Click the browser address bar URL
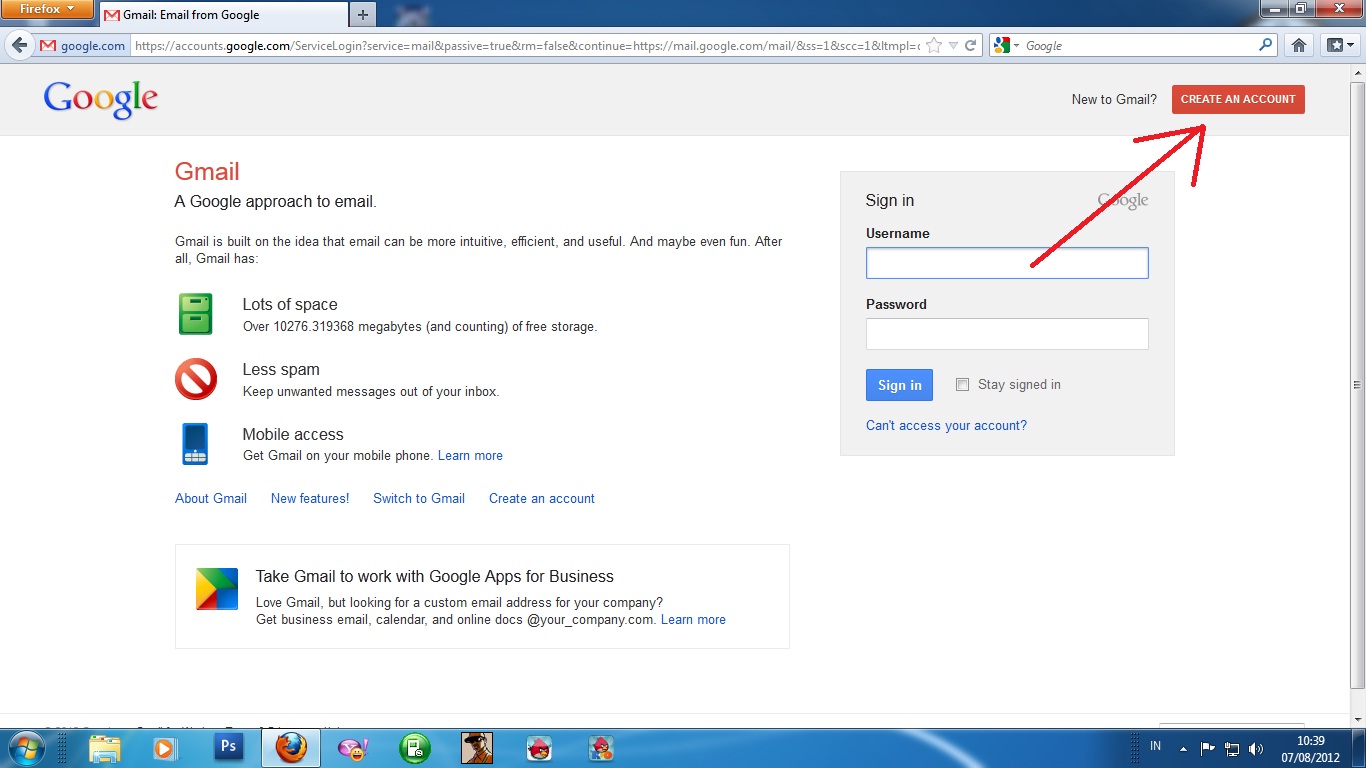The height and width of the screenshot is (768, 1366). 527,46
